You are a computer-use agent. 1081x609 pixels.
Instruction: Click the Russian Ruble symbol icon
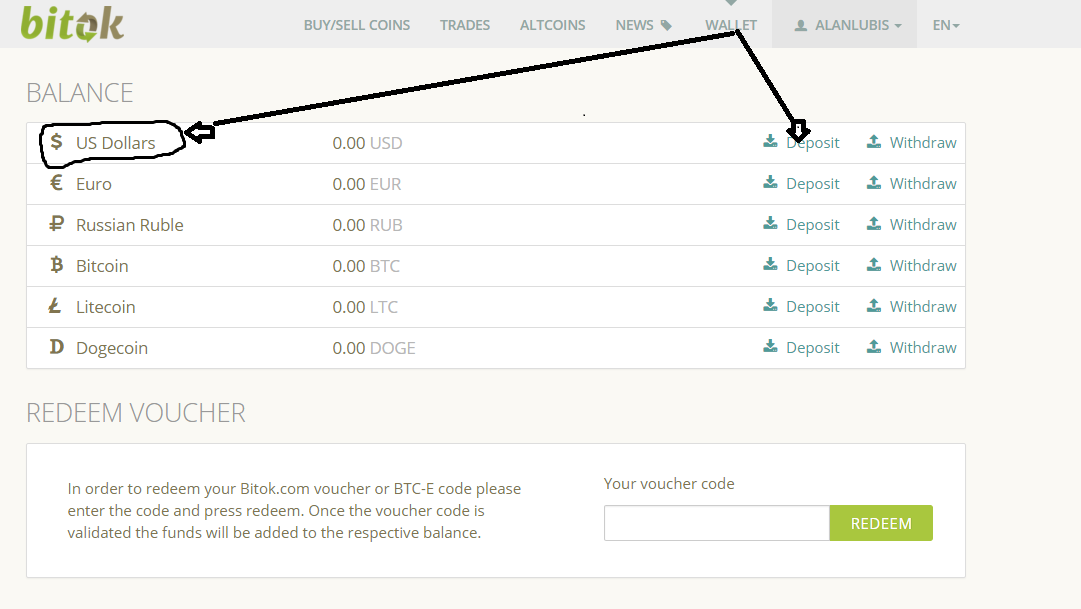[57, 223]
